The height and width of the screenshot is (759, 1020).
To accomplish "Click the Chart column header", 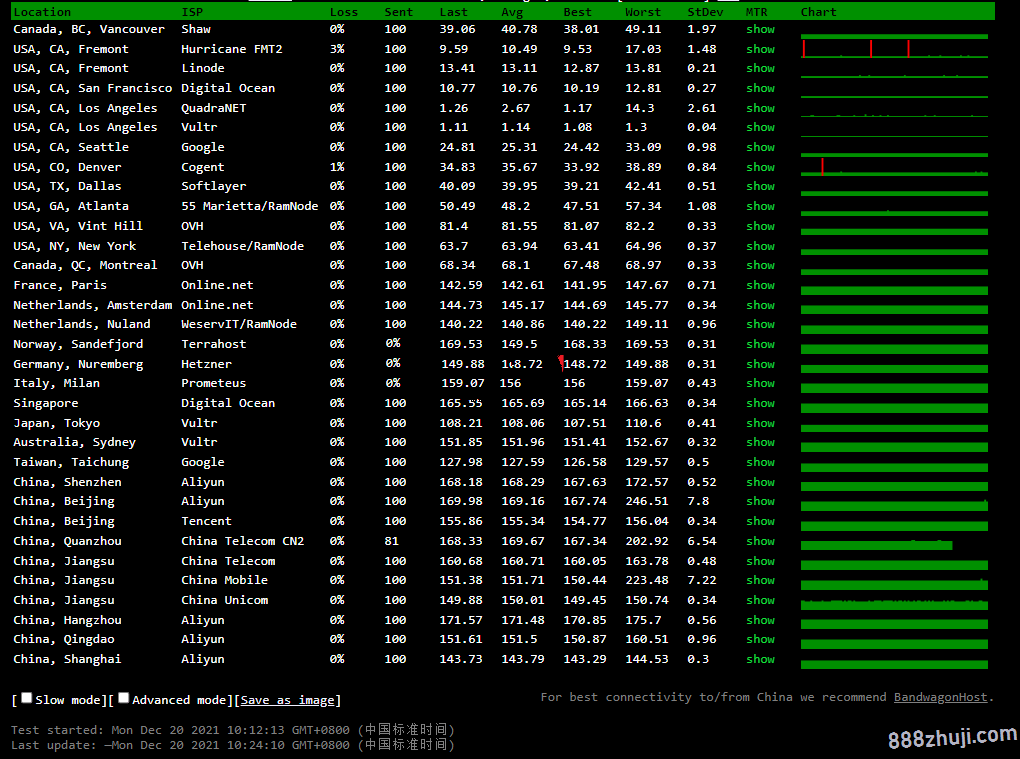I will 818,12.
